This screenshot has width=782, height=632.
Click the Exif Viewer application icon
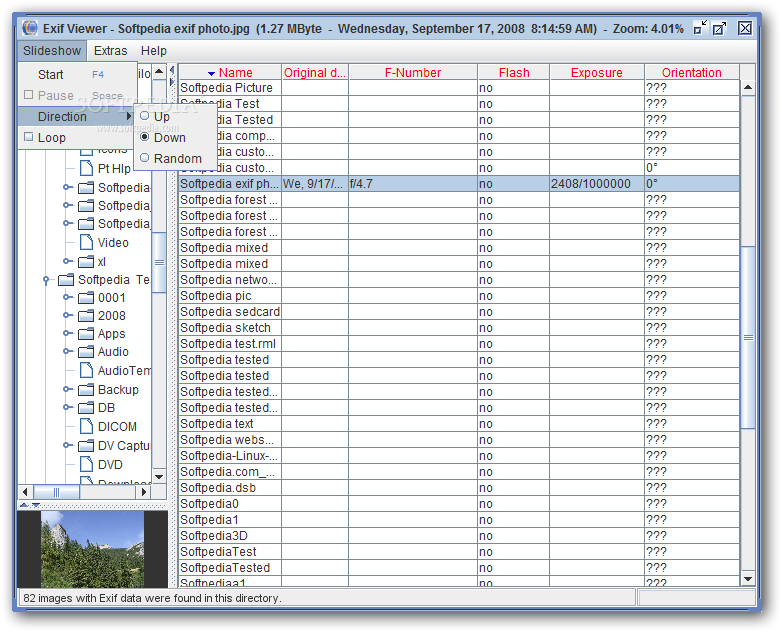coord(30,28)
